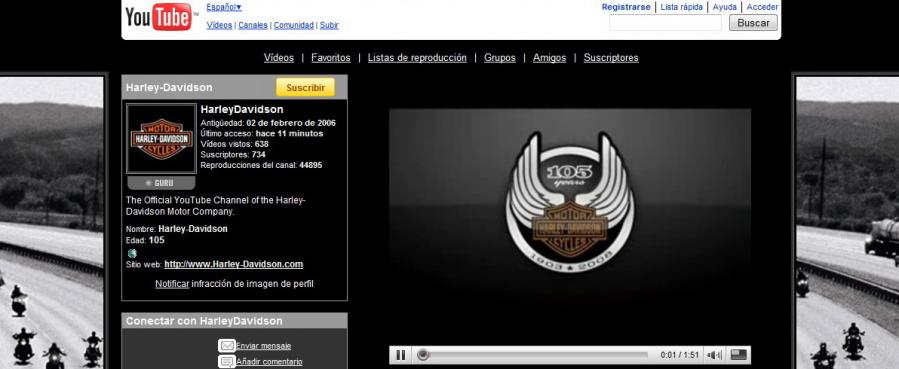This screenshot has height=369, width=899.
Task: Click the Añadir comentario link
Action: pyautogui.click(x=269, y=362)
